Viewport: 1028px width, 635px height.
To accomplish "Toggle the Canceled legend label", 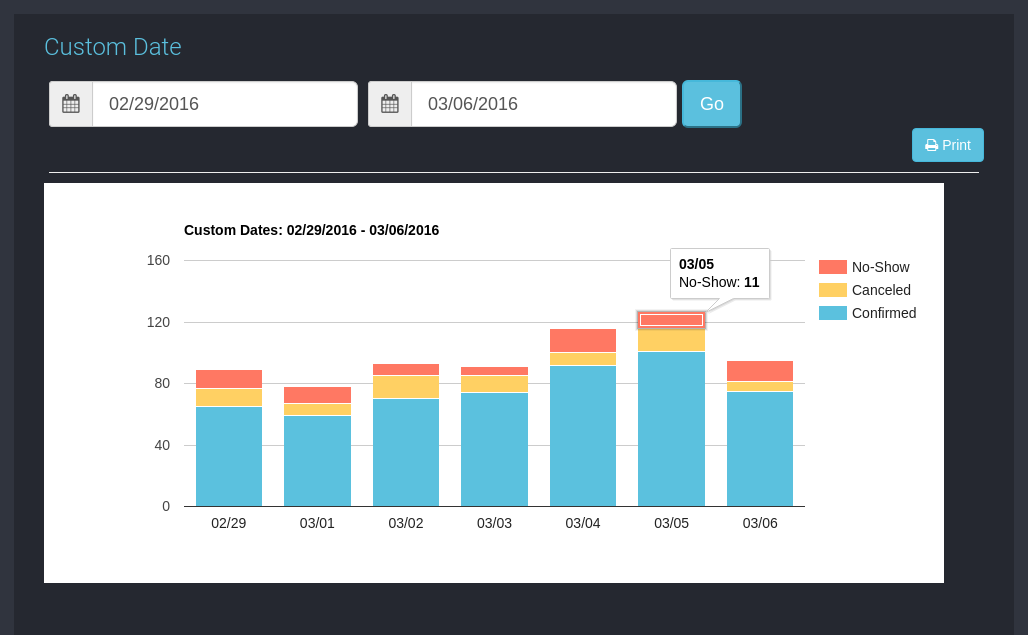I will 881,290.
